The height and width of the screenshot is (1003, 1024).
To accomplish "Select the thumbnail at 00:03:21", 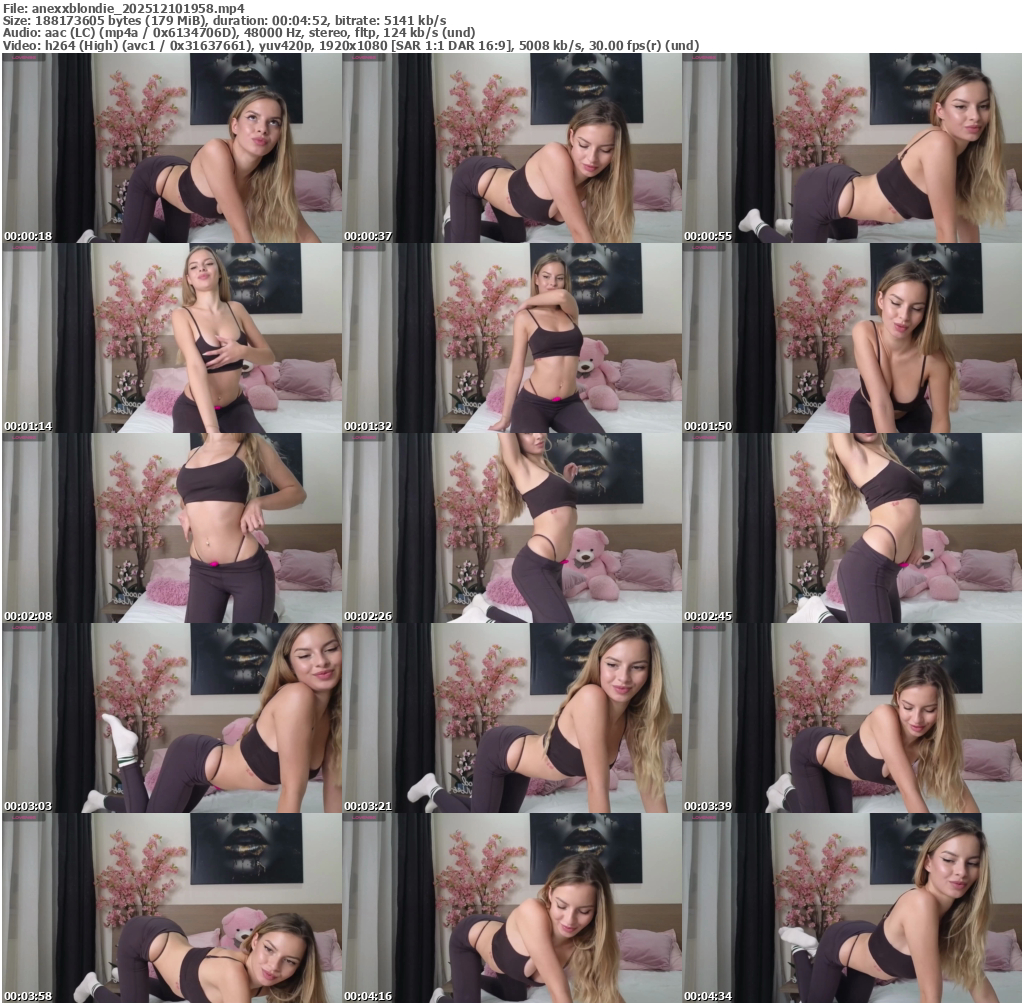I will (512, 718).
